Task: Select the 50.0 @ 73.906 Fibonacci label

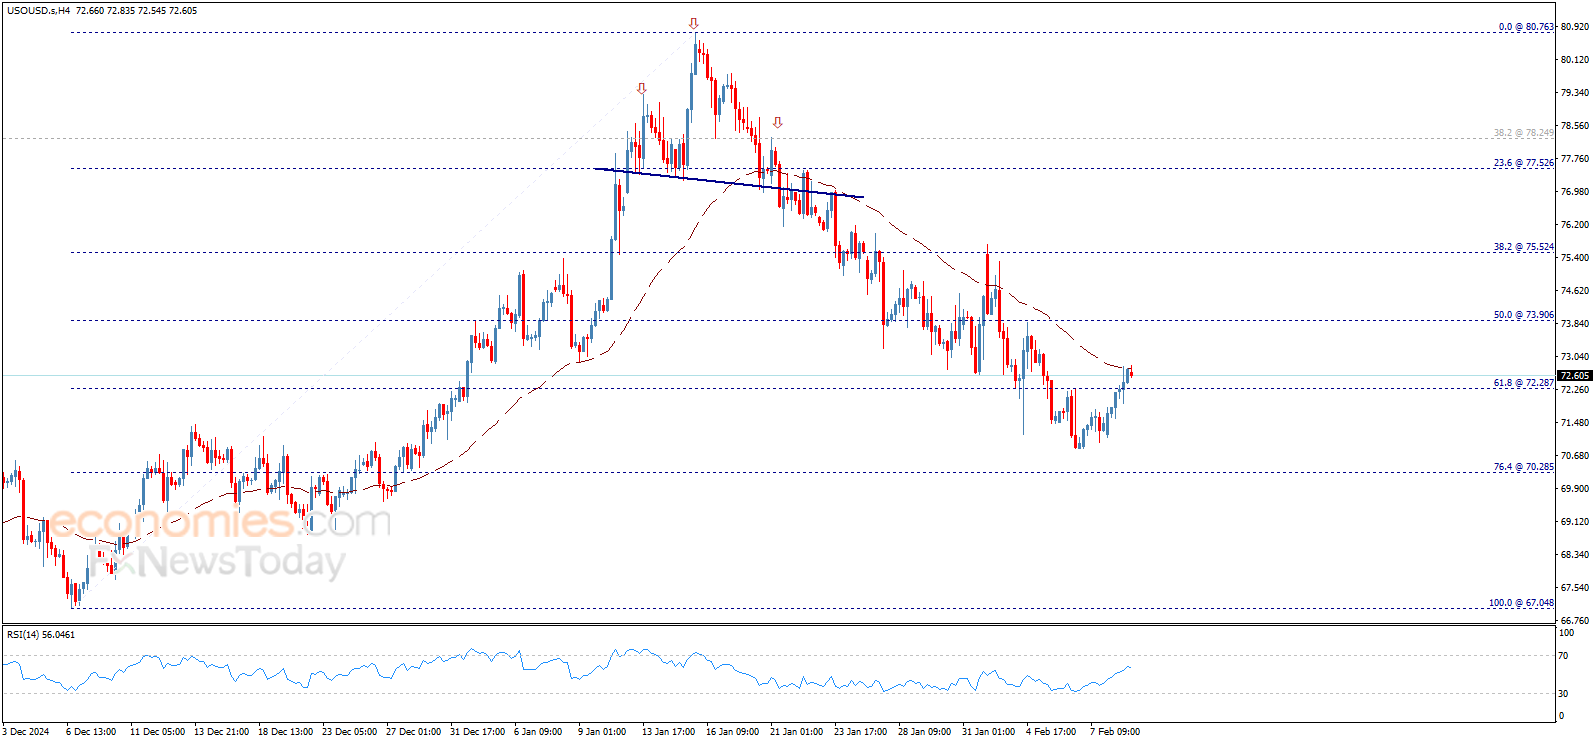Action: point(1524,315)
